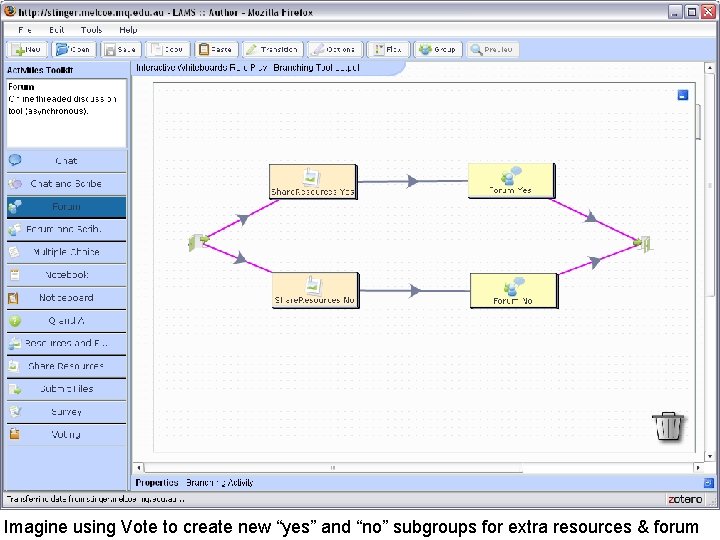The image size is (720, 540).
Task: Click arrow on ShareResources No to Forum No
Action: [415, 290]
